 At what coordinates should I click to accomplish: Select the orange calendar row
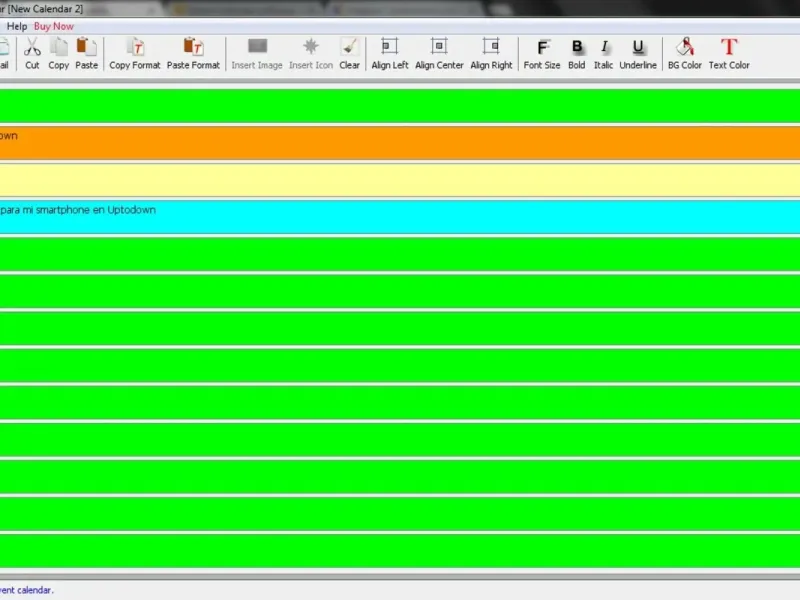400,143
